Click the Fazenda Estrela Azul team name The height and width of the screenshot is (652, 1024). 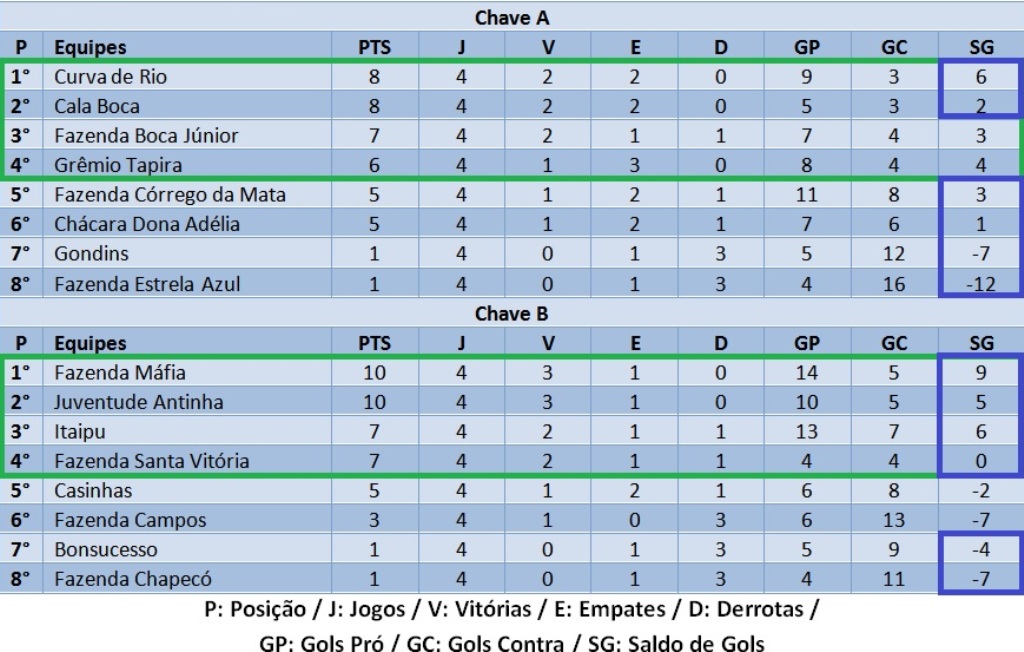pos(147,283)
